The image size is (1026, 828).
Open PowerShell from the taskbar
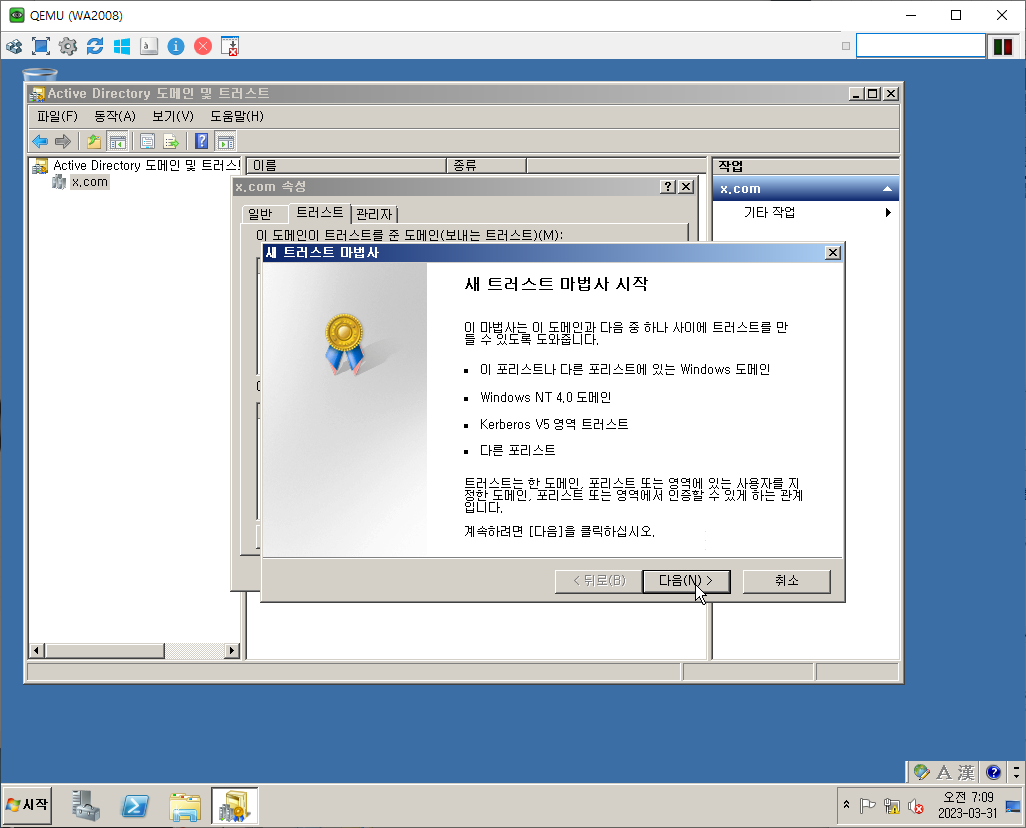click(x=135, y=806)
